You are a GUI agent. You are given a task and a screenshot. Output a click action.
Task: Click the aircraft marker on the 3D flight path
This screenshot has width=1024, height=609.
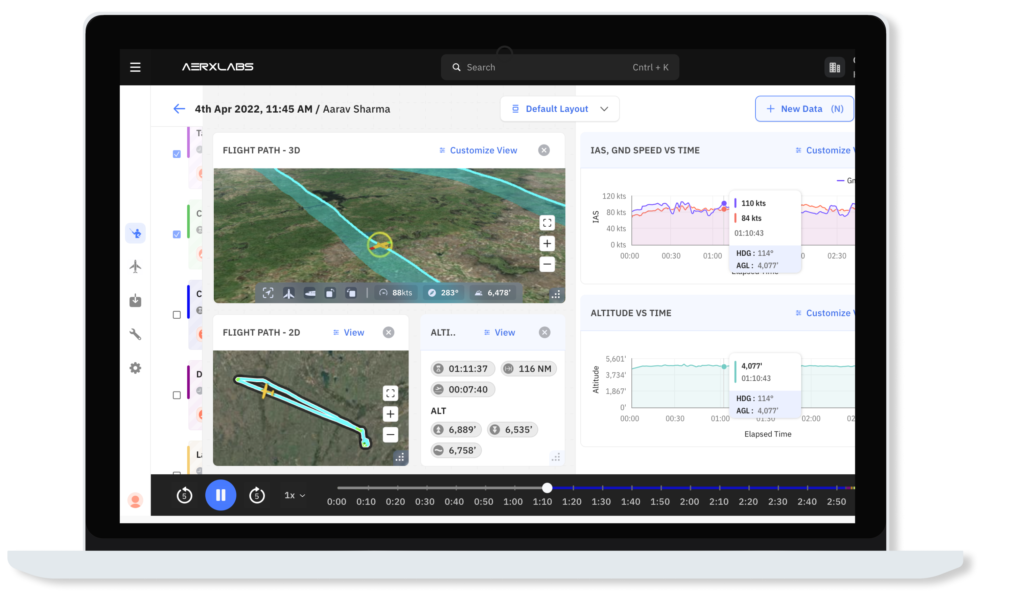(x=379, y=245)
